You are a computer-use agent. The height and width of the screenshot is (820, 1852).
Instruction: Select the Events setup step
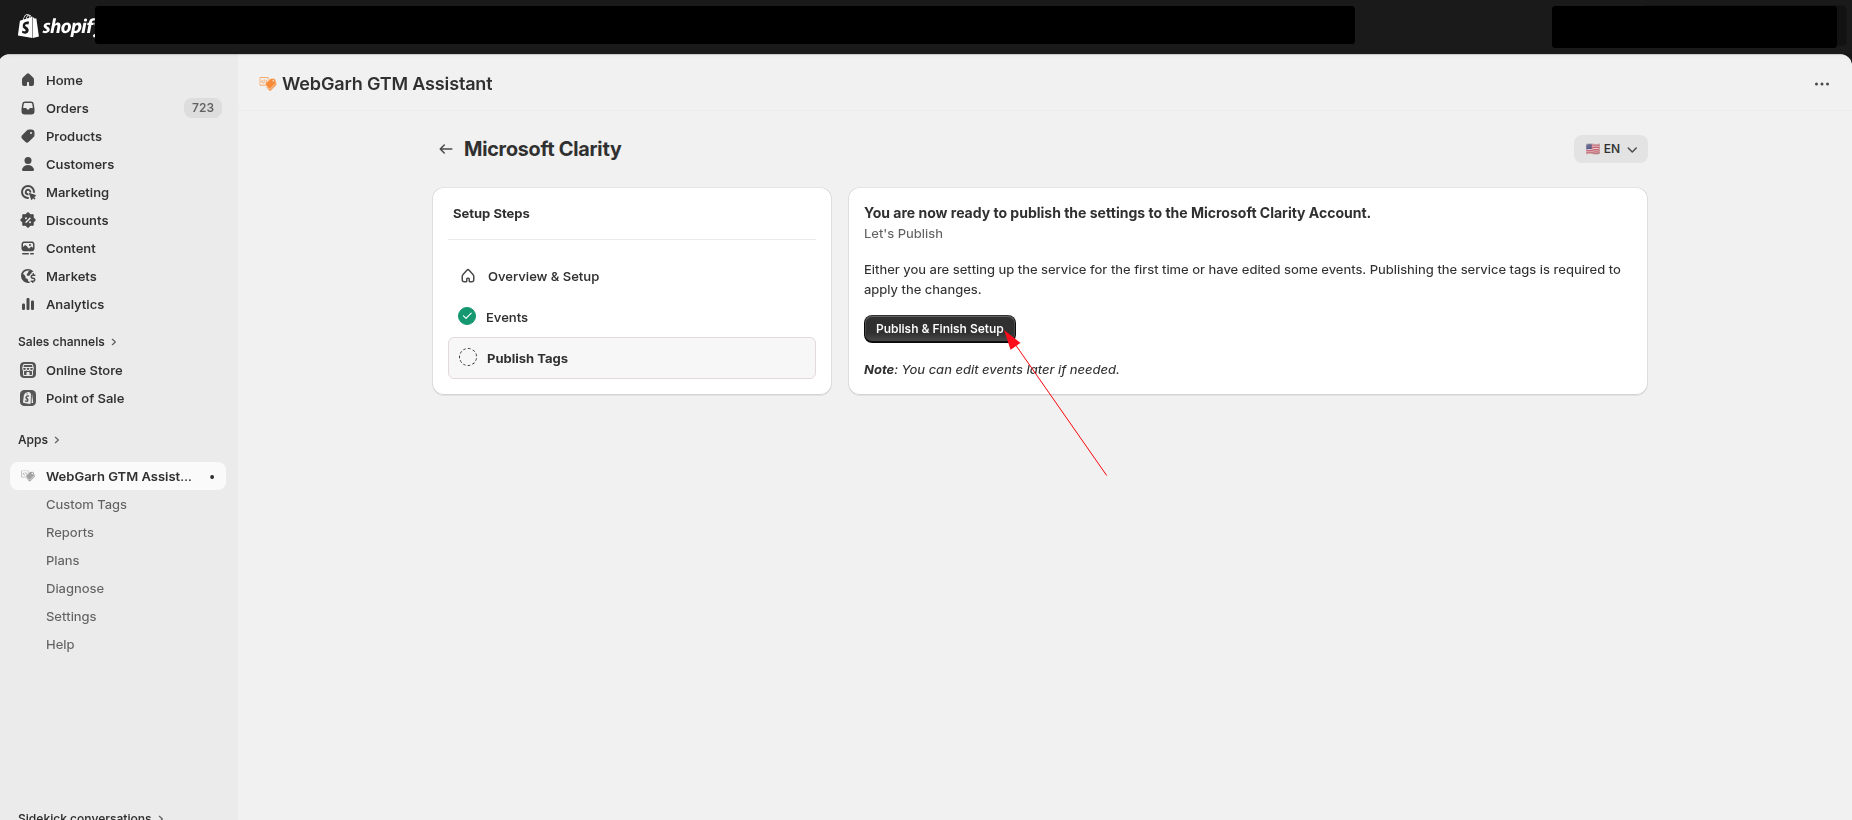[632, 317]
